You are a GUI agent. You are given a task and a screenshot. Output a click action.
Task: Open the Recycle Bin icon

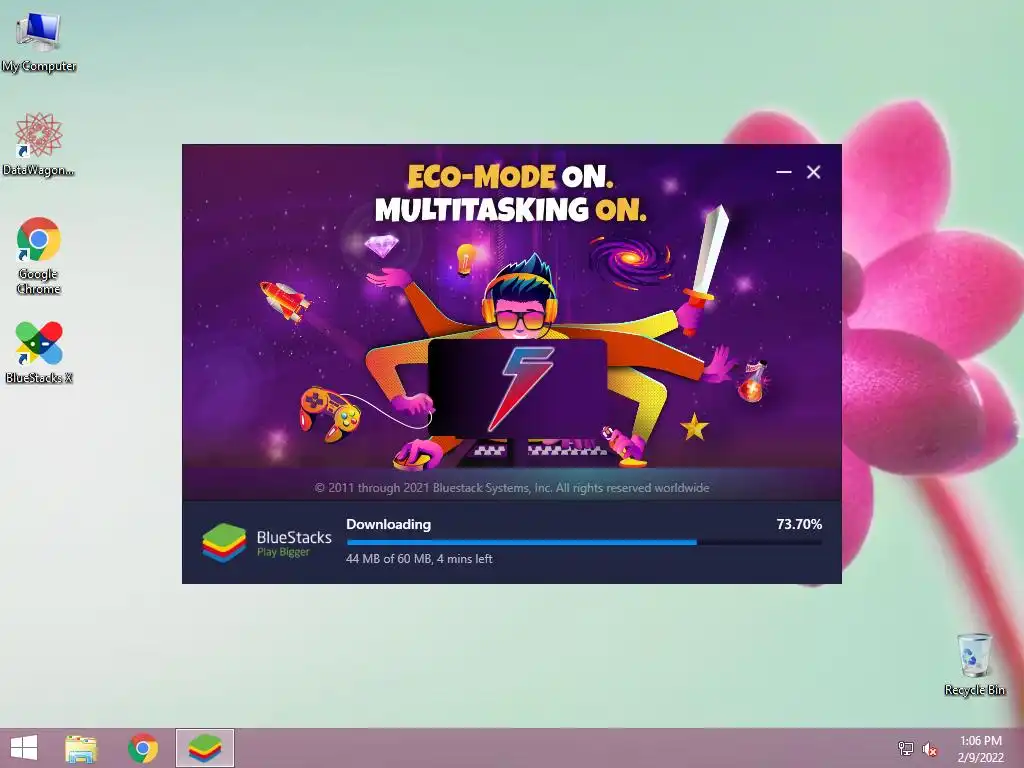[x=974, y=664]
